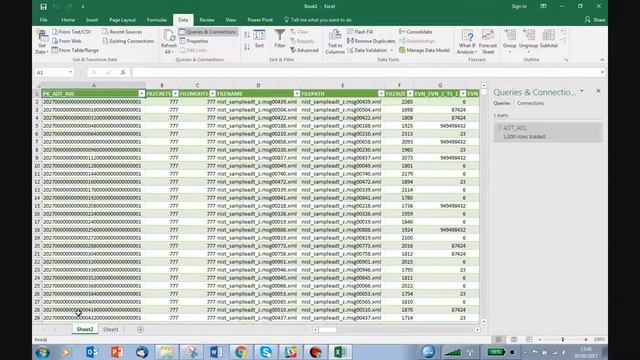The image size is (640, 360).
Task: Switch to the View tab
Action: [231, 20]
